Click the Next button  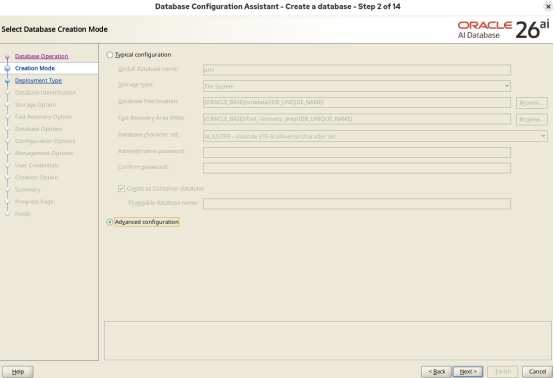coord(468,372)
